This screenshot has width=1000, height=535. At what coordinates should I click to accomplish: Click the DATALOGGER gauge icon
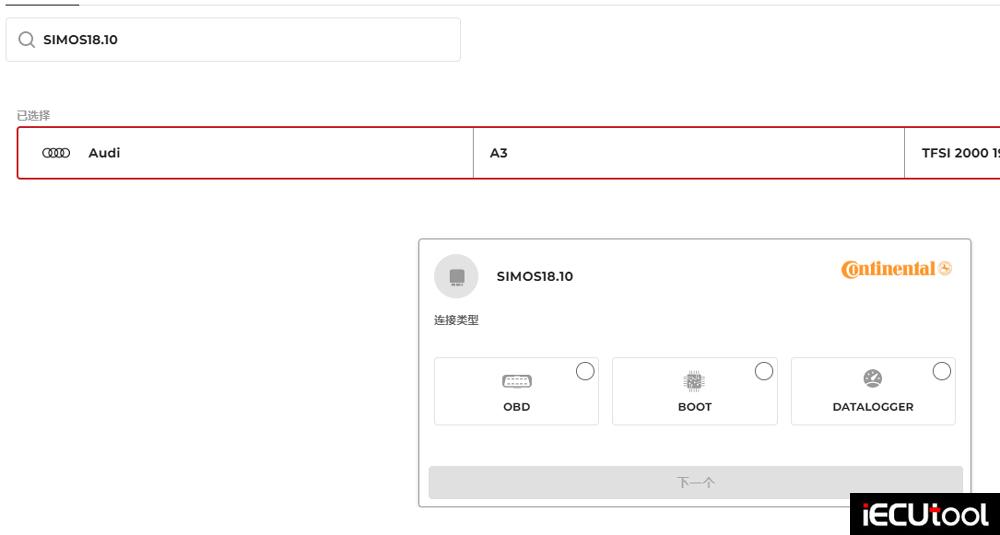coord(872,379)
